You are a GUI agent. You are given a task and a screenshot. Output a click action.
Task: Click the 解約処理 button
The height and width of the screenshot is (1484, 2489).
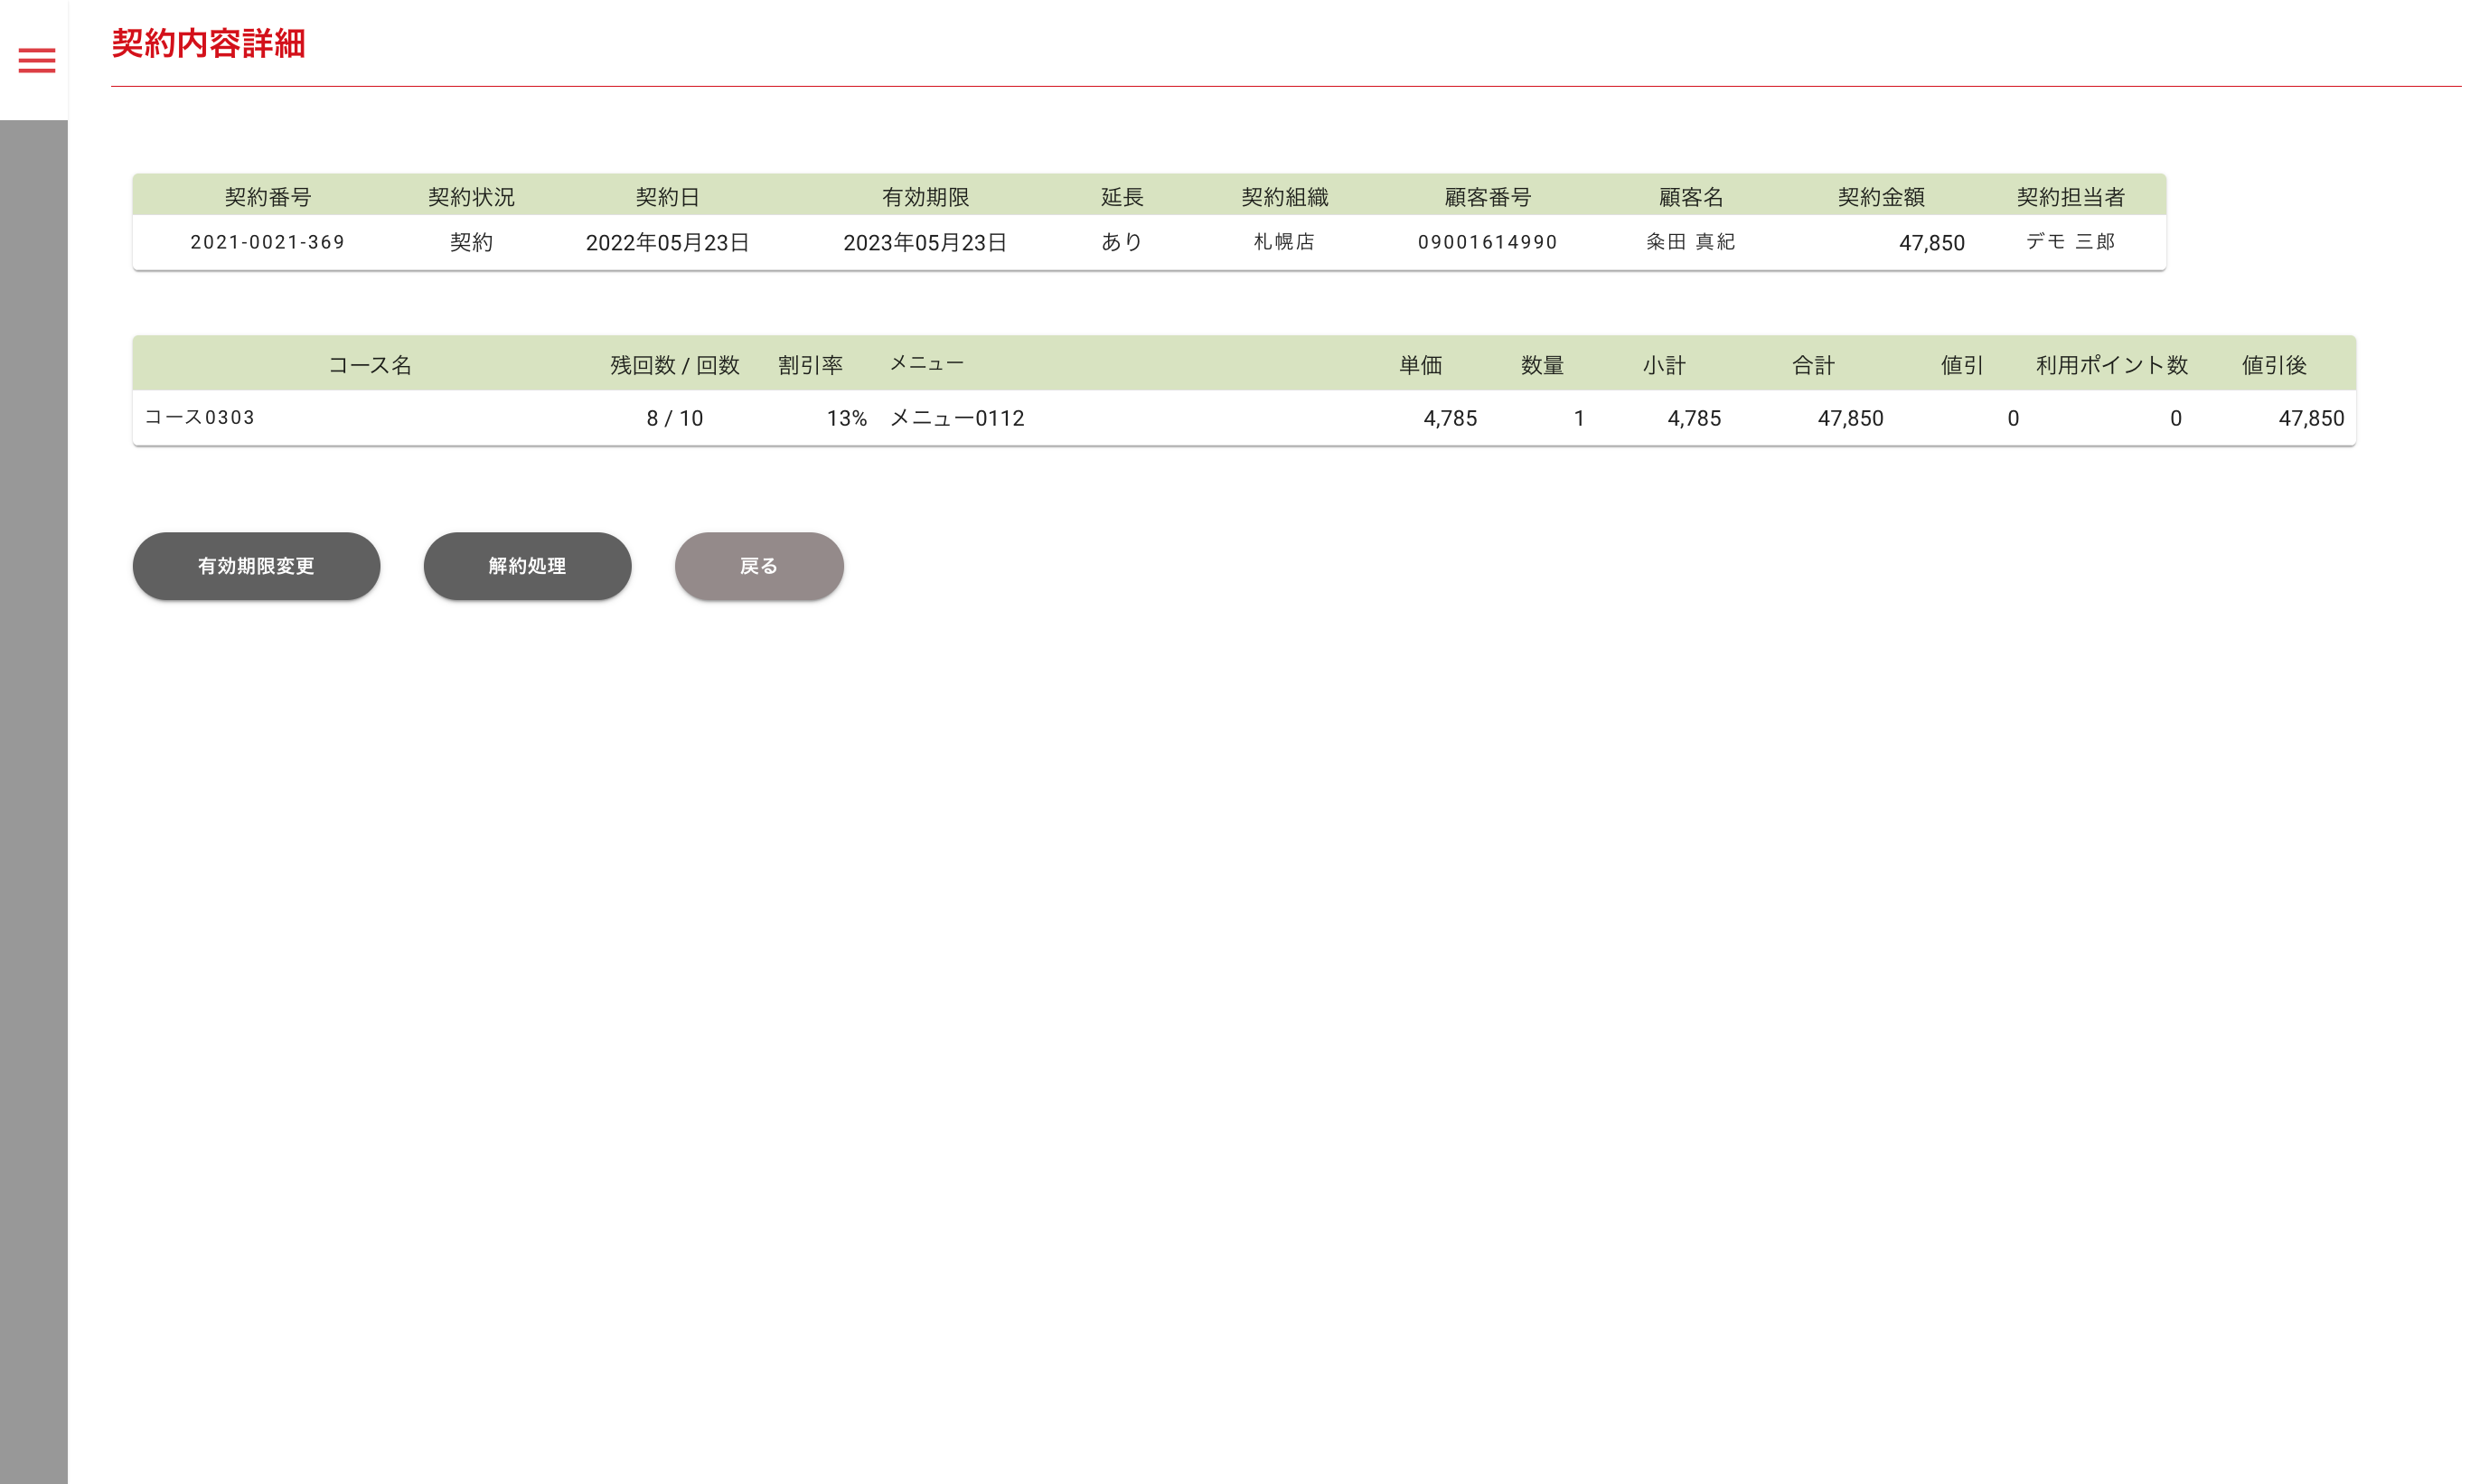[x=527, y=566]
